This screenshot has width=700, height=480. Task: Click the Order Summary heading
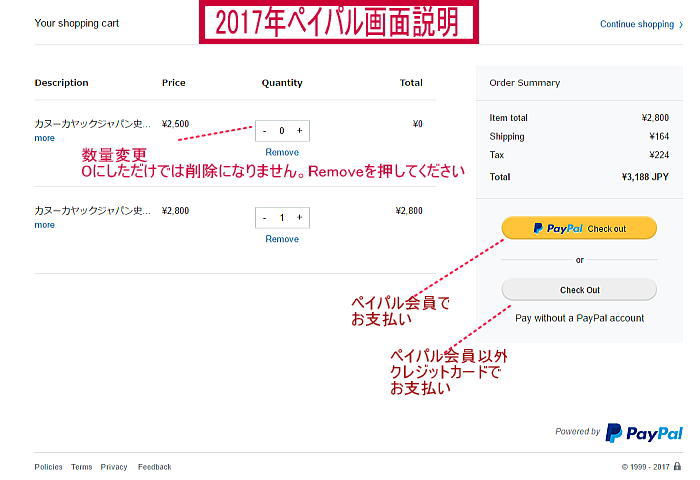pos(525,83)
